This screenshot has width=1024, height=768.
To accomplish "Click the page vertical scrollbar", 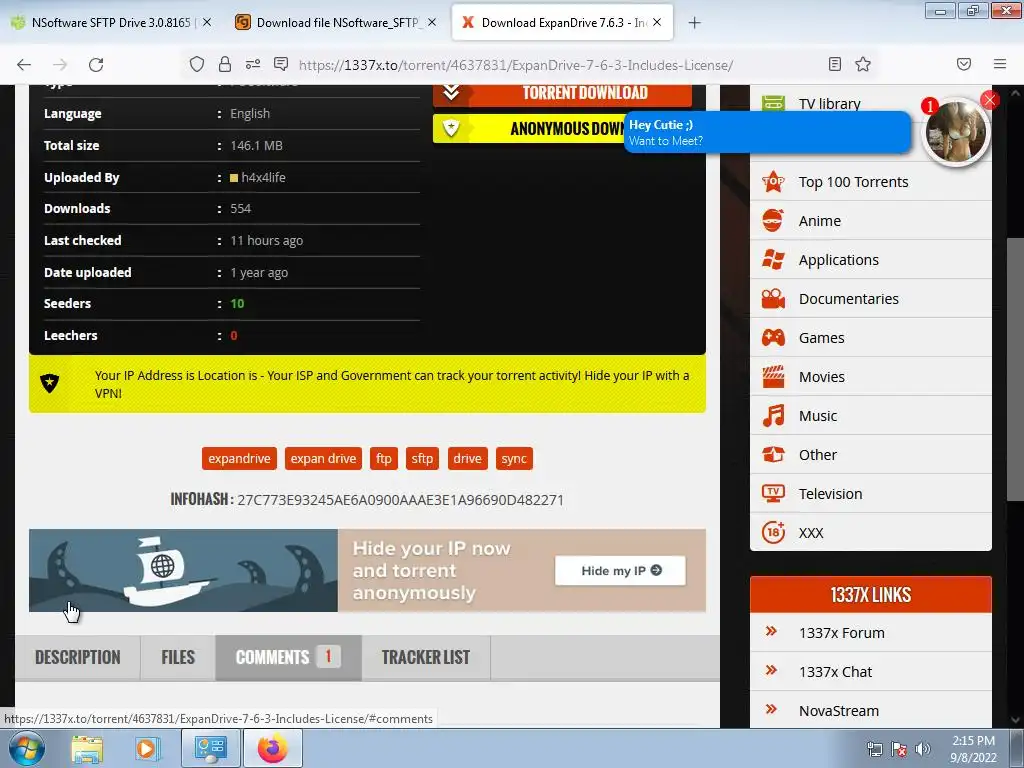I will pyautogui.click(x=1015, y=369).
